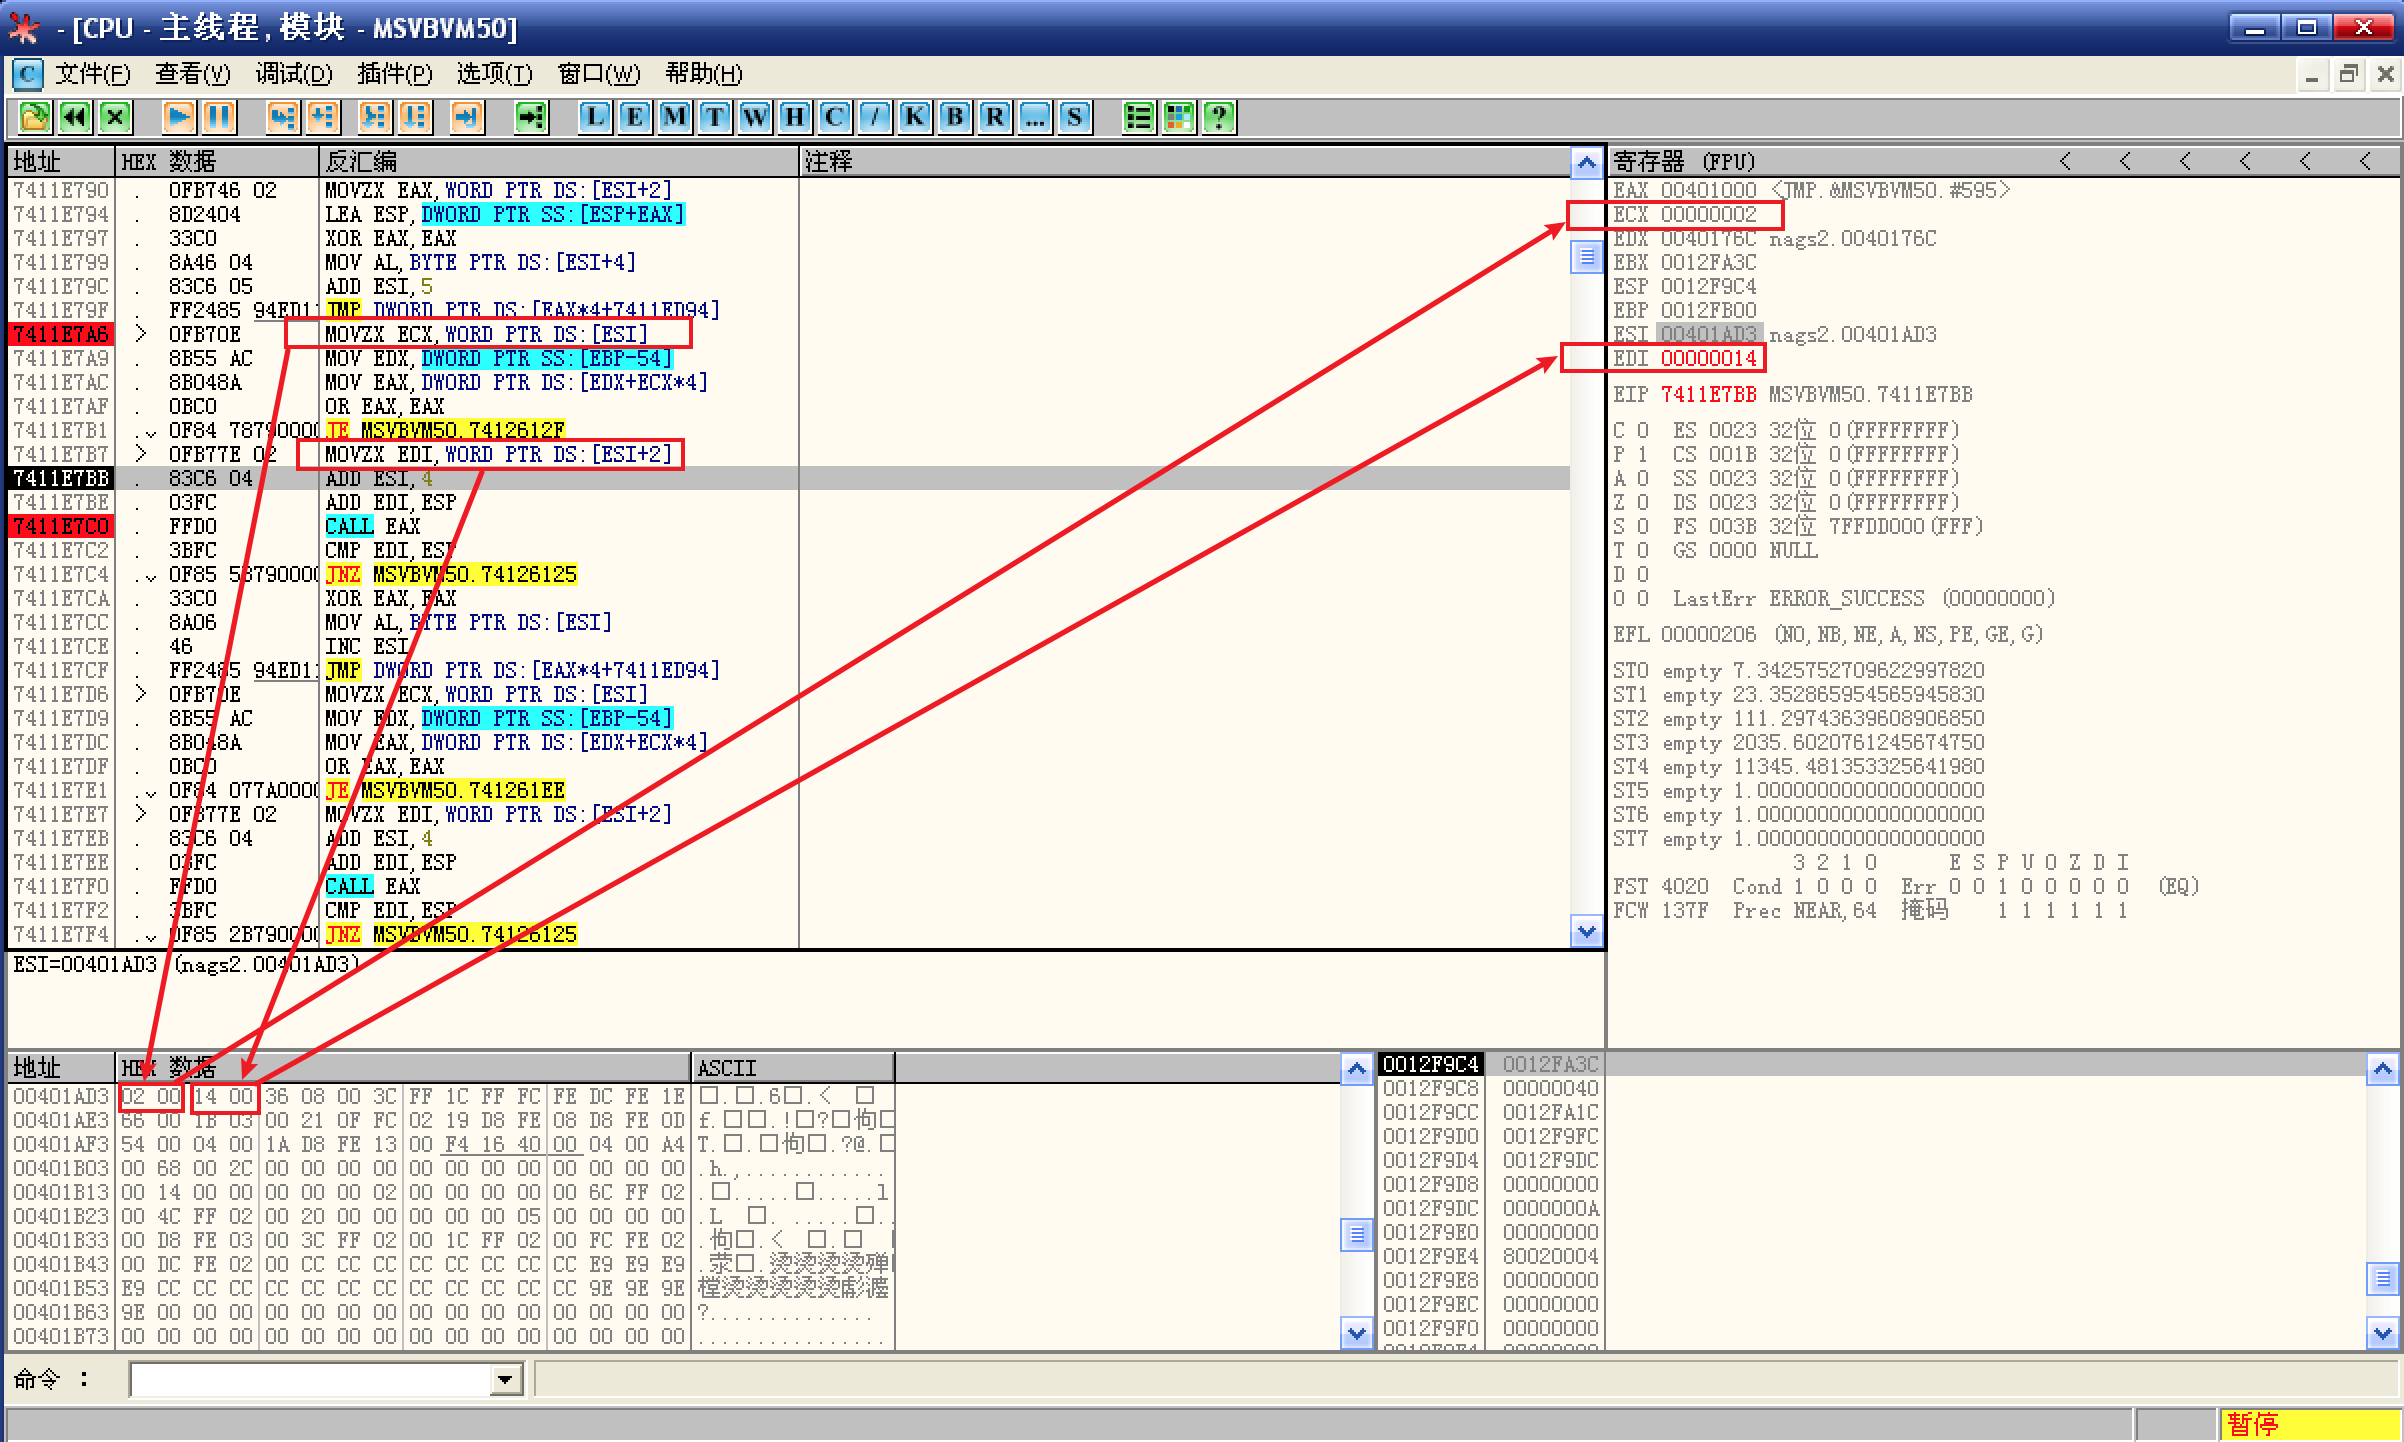The image size is (2404, 1442).
Task: Expand the command input dropdown arrow
Action: [506, 1380]
